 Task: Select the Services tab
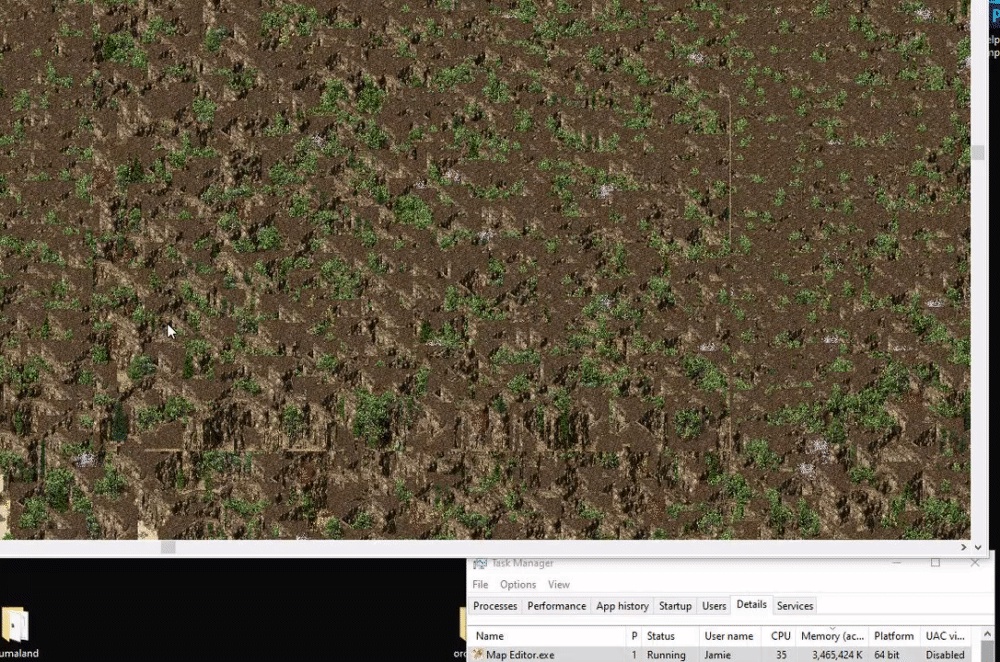point(795,606)
